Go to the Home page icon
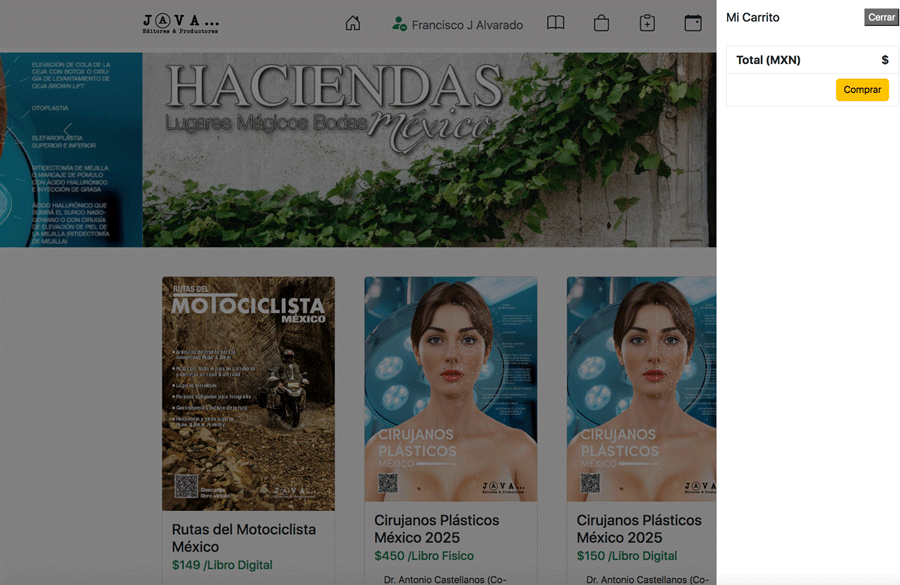 [353, 23]
